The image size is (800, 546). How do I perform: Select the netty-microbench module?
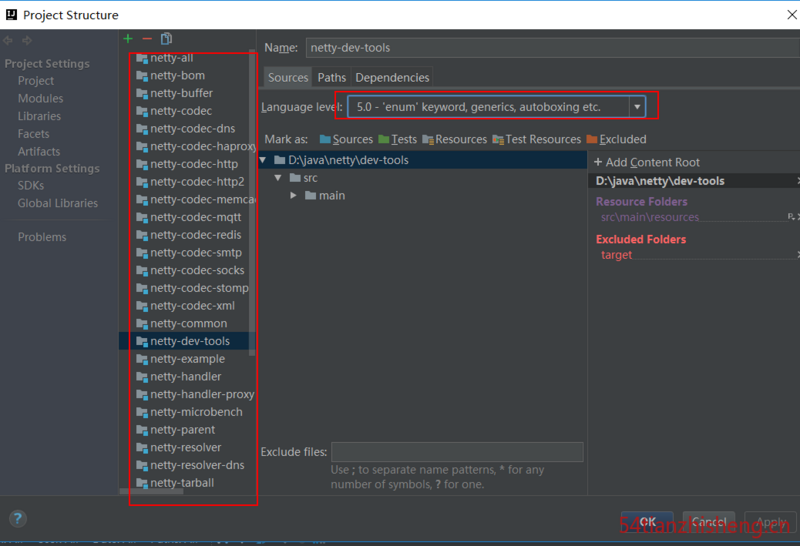189,412
